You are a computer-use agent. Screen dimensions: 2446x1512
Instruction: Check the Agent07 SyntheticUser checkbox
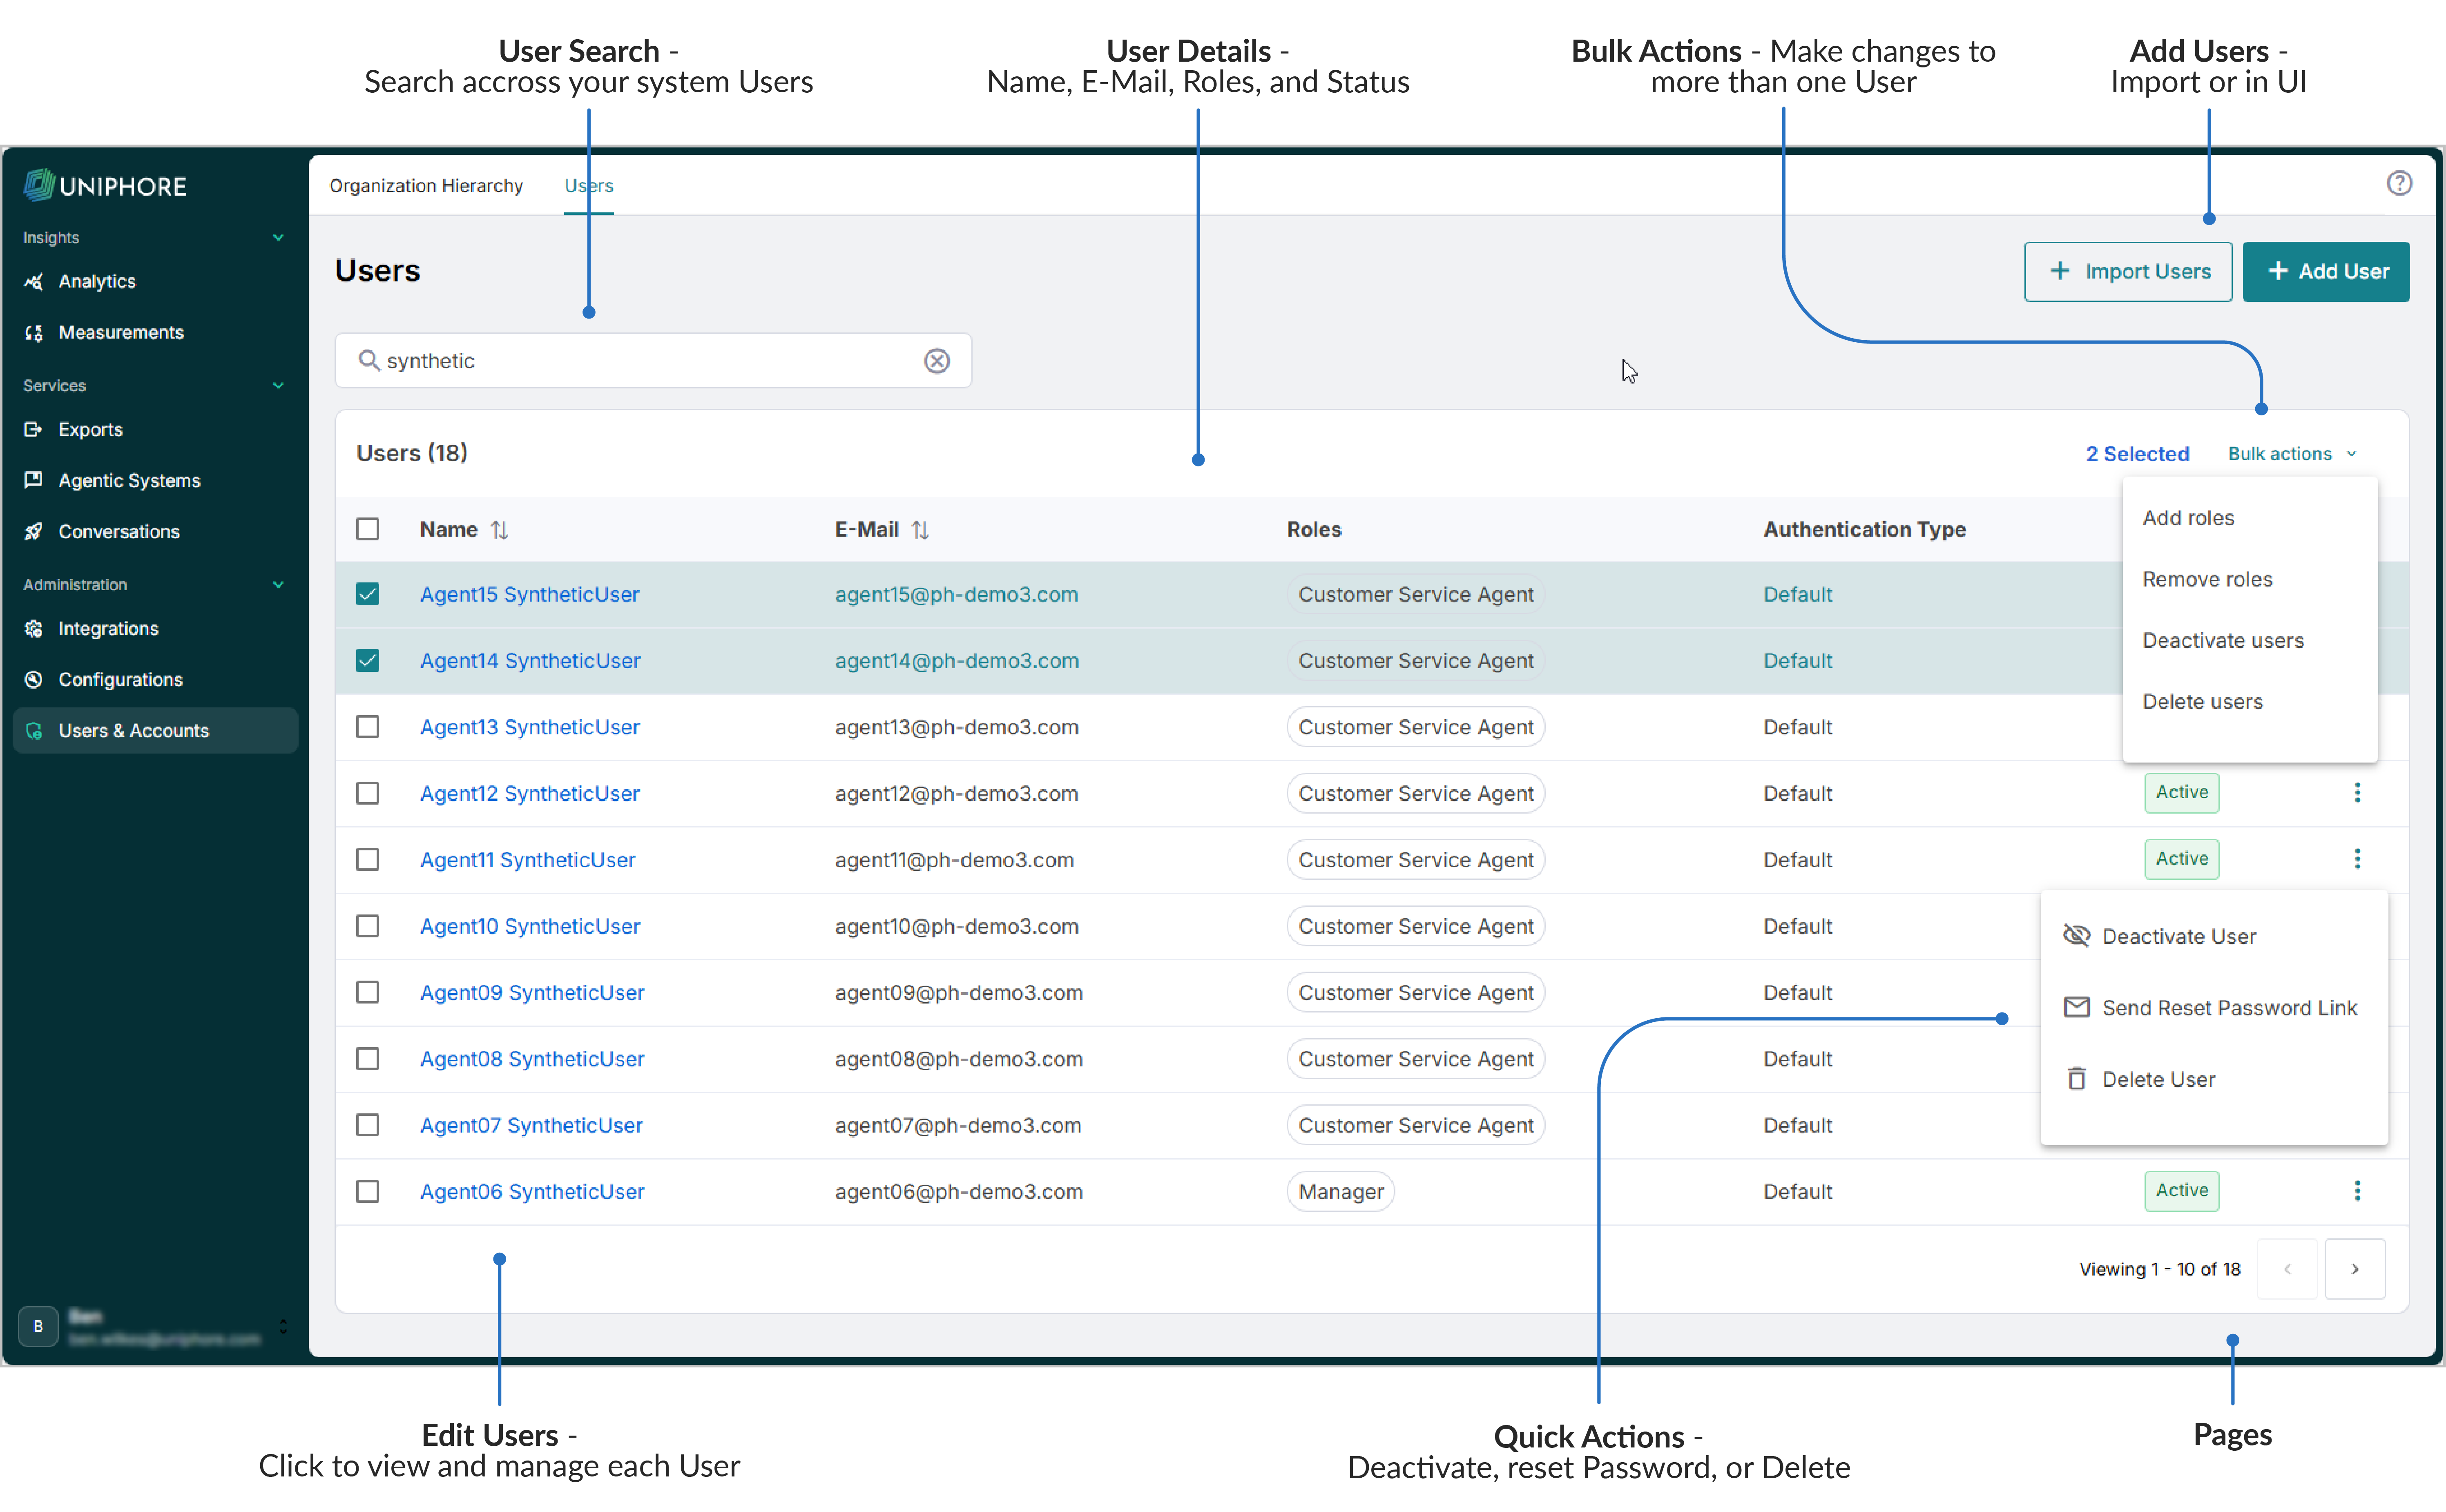pyautogui.click(x=368, y=1125)
